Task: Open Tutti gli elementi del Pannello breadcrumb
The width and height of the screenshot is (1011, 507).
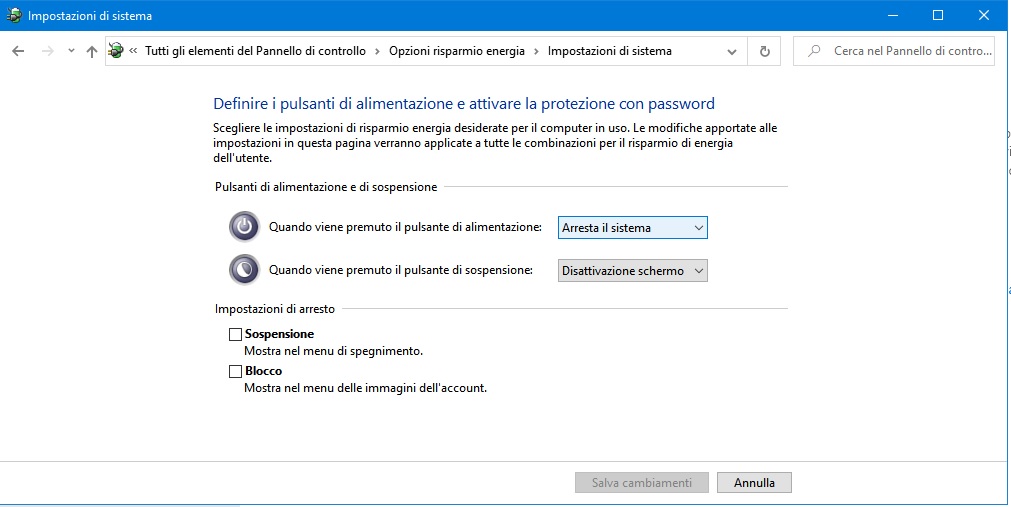Action: (255, 51)
